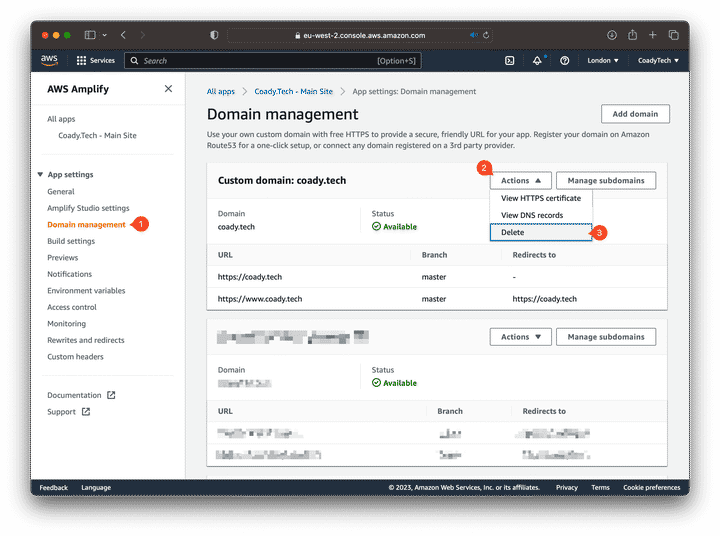Open Notifications settings
Image resolution: width=720 pixels, height=536 pixels.
(69, 274)
